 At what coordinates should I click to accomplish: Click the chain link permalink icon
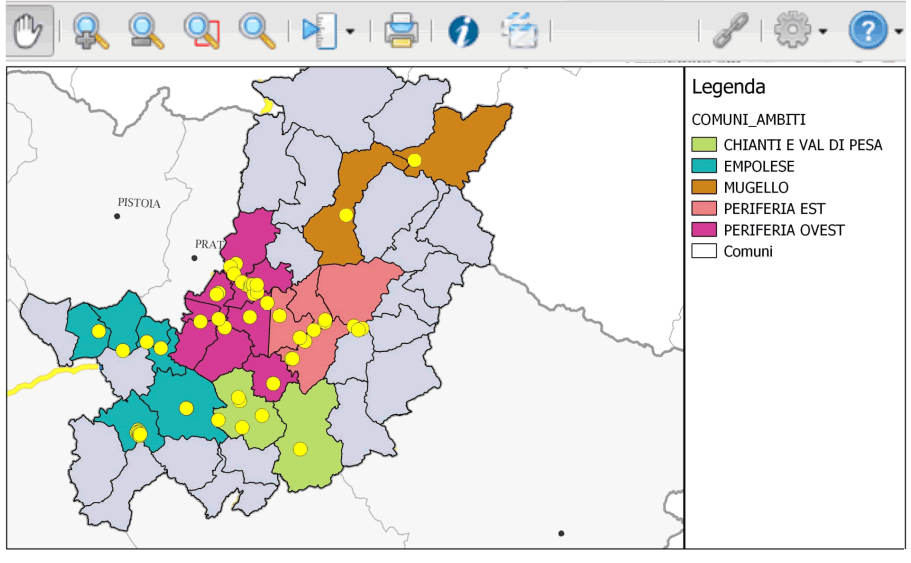point(730,32)
